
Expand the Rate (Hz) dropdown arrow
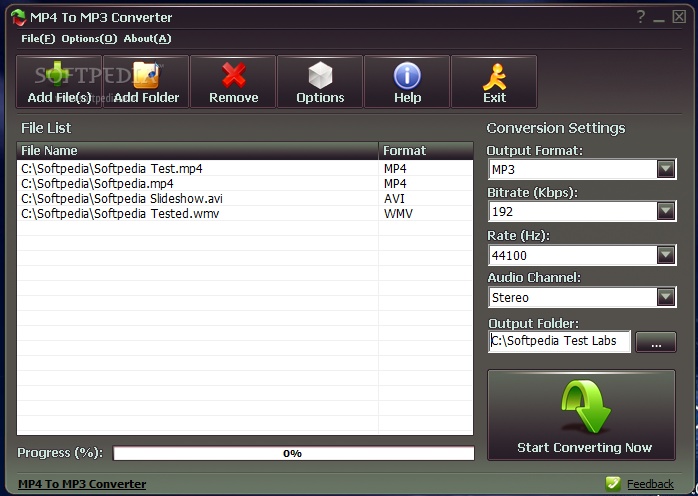(666, 255)
